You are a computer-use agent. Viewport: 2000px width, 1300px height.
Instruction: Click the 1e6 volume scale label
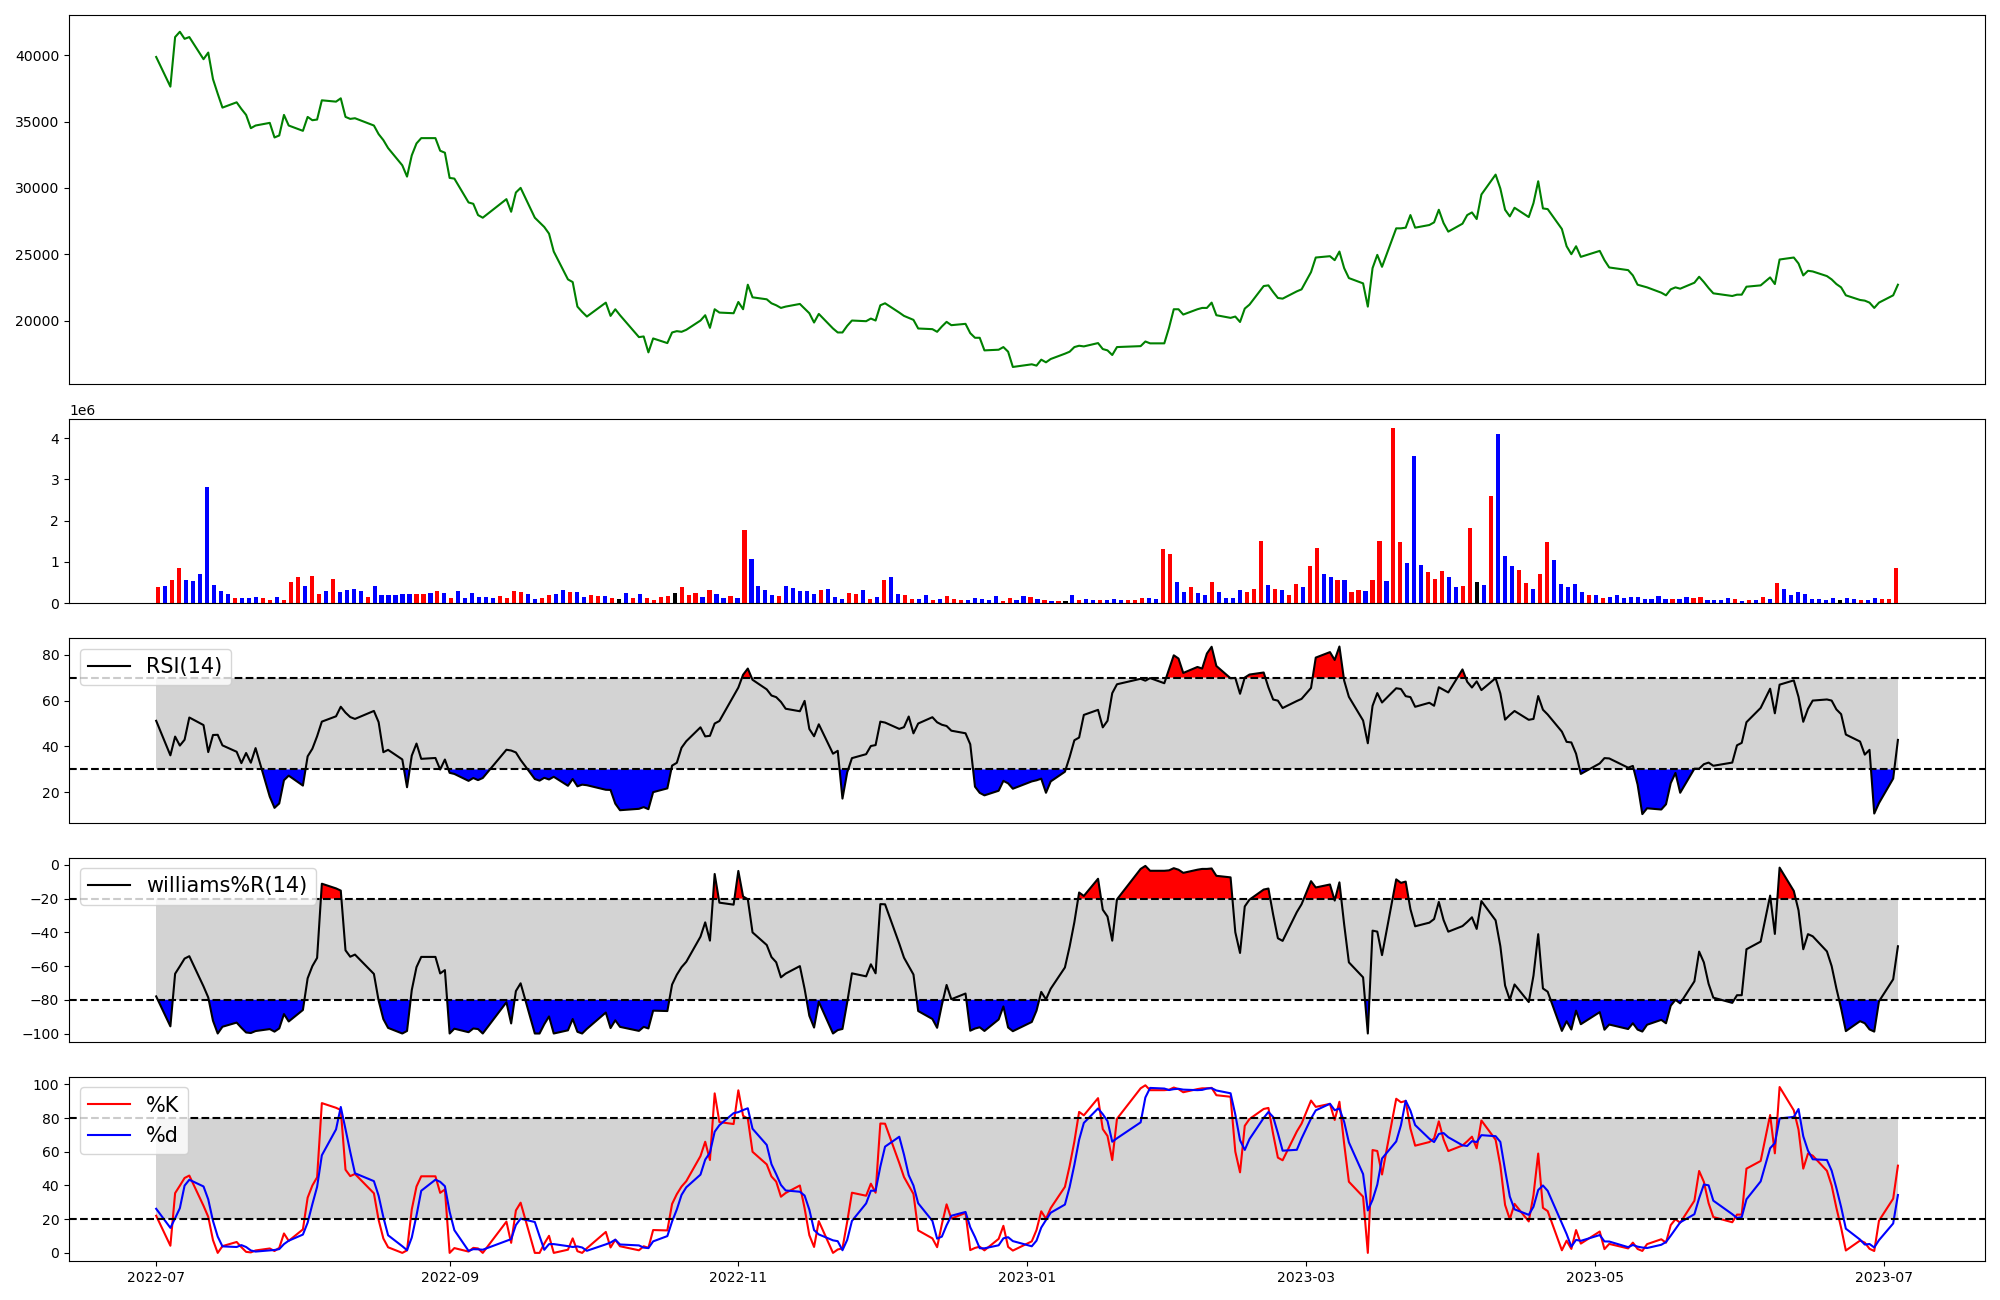(x=82, y=410)
